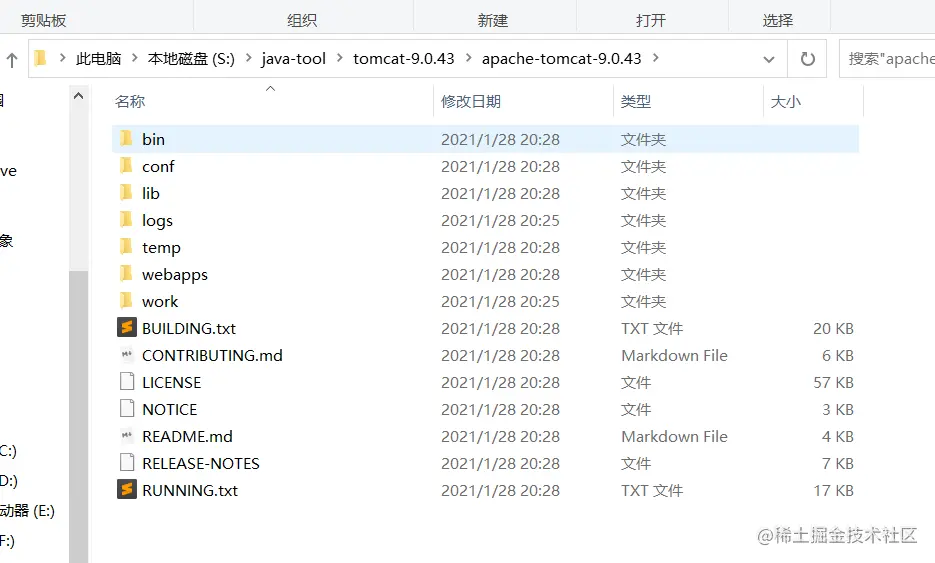Click the 20 KB size of BUILDING.txt
The image size is (935, 563).
click(834, 329)
